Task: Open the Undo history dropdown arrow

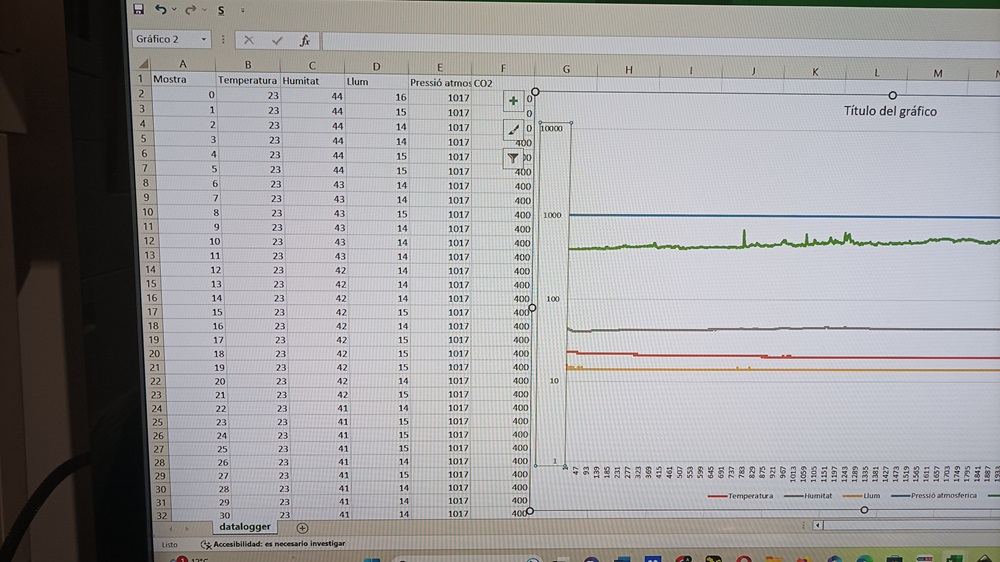Action: coord(173,9)
